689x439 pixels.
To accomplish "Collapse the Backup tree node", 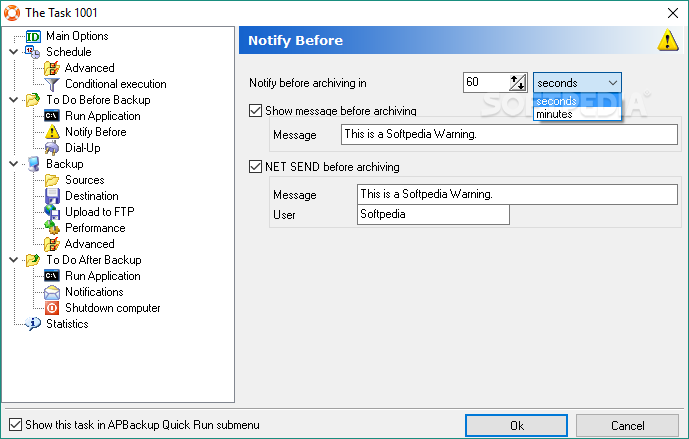I will point(14,164).
